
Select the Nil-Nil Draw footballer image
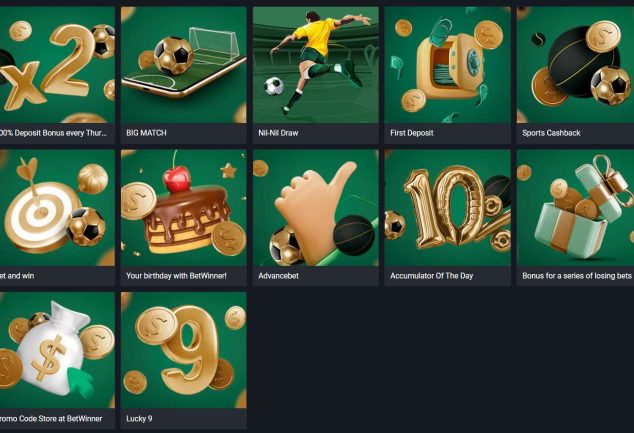click(x=316, y=65)
